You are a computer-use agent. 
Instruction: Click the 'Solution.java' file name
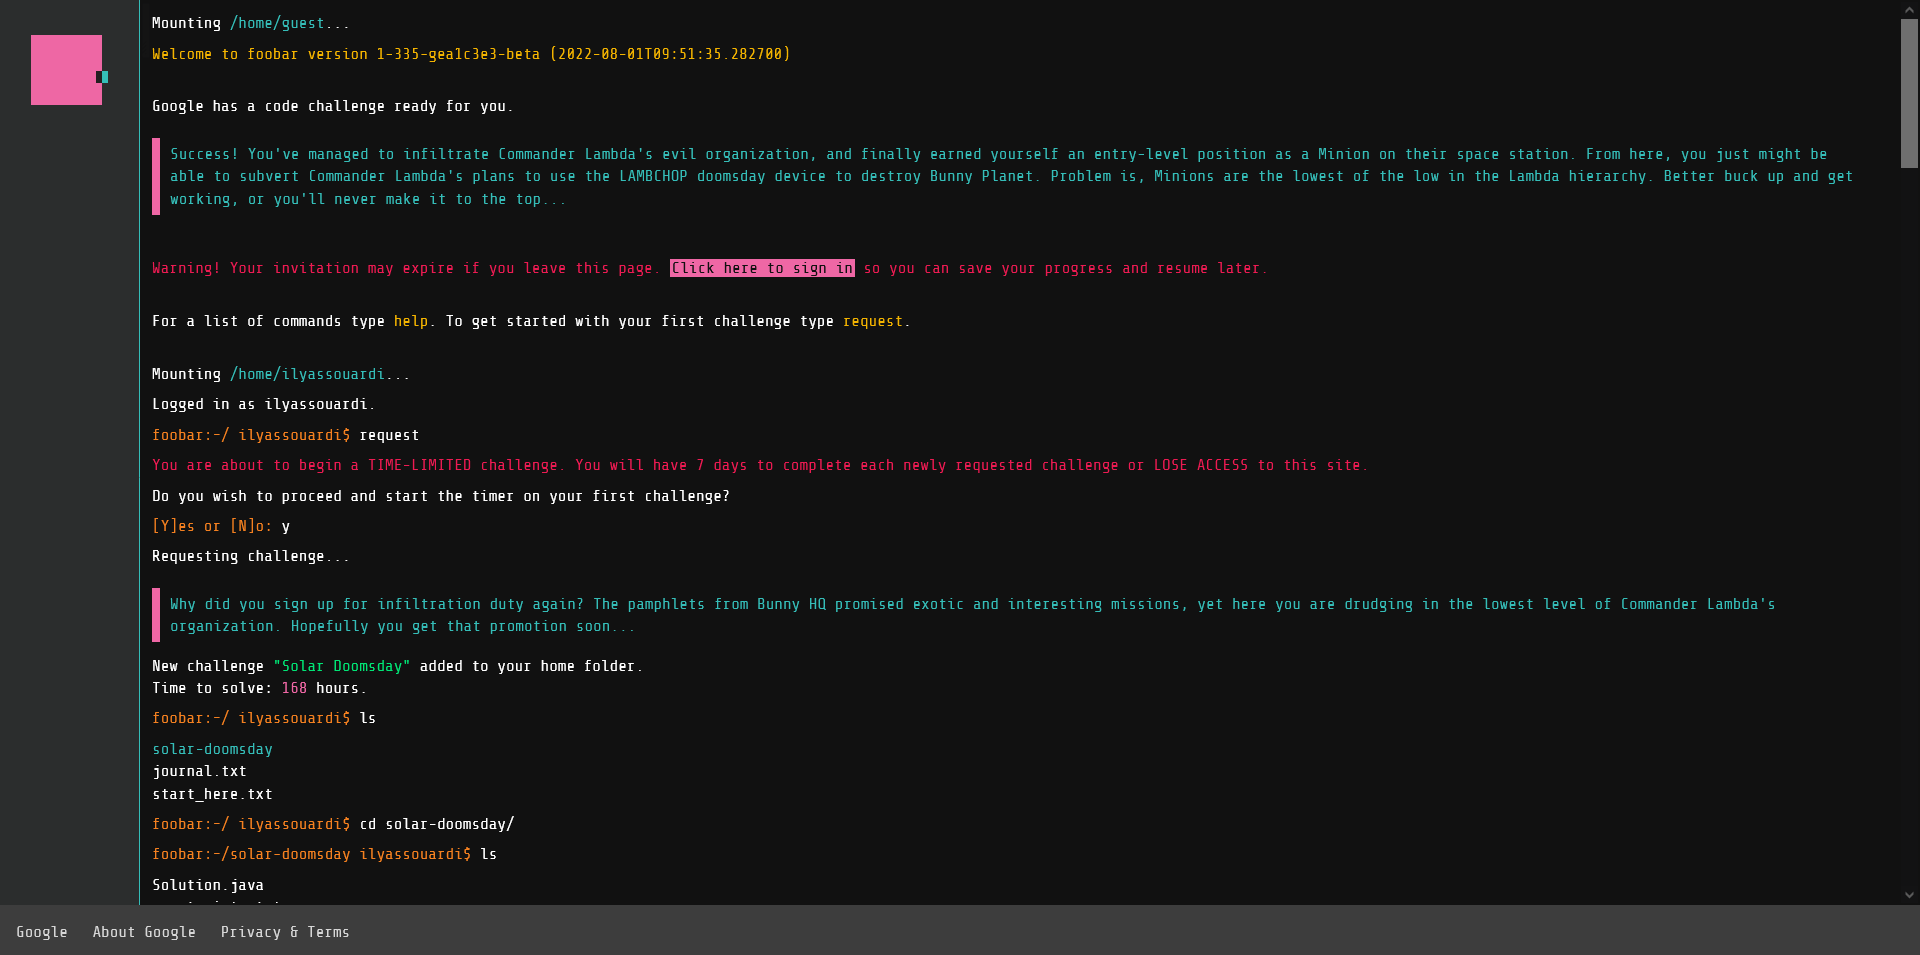click(x=208, y=885)
